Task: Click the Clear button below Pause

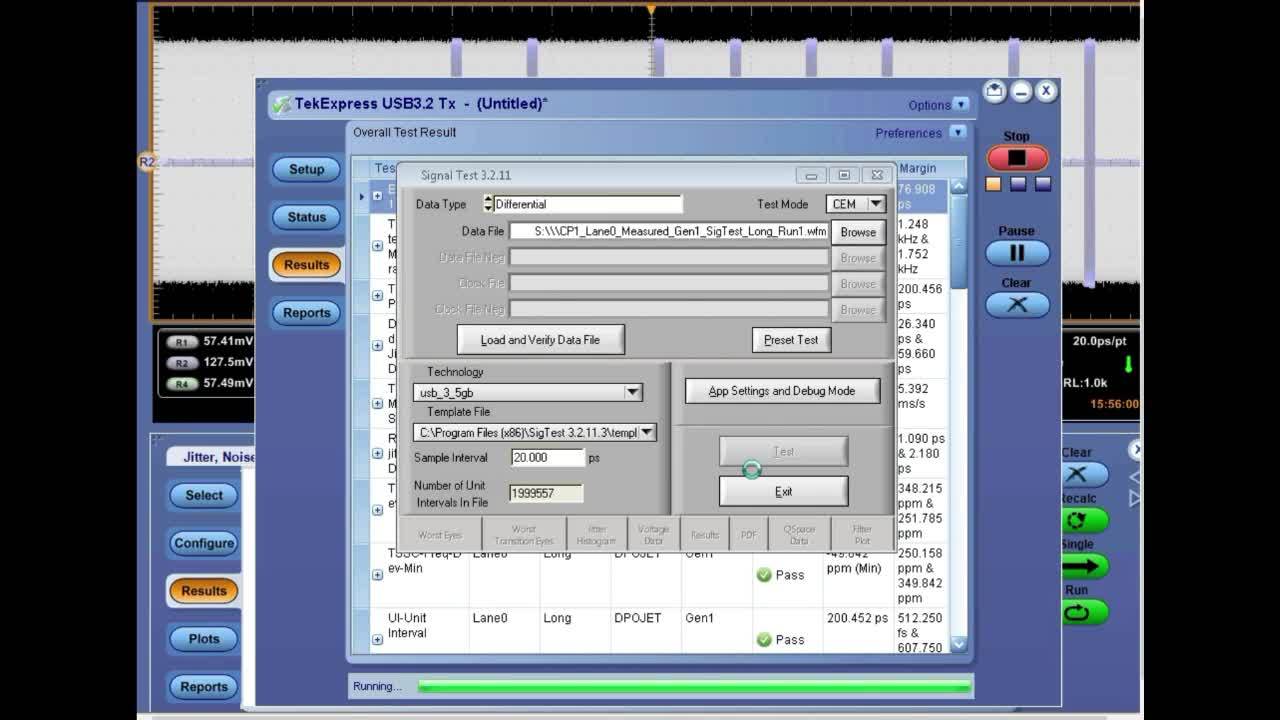Action: [1016, 305]
